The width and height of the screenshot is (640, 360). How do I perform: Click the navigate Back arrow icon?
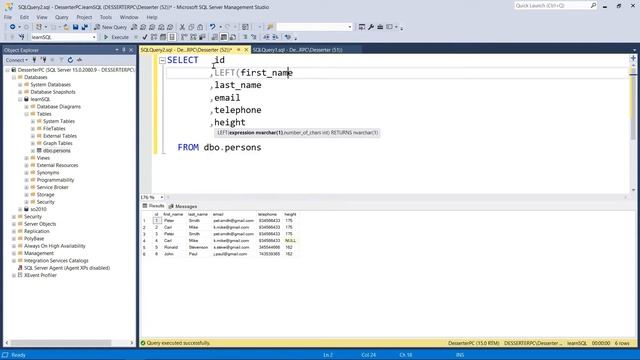pyautogui.click(x=13, y=27)
